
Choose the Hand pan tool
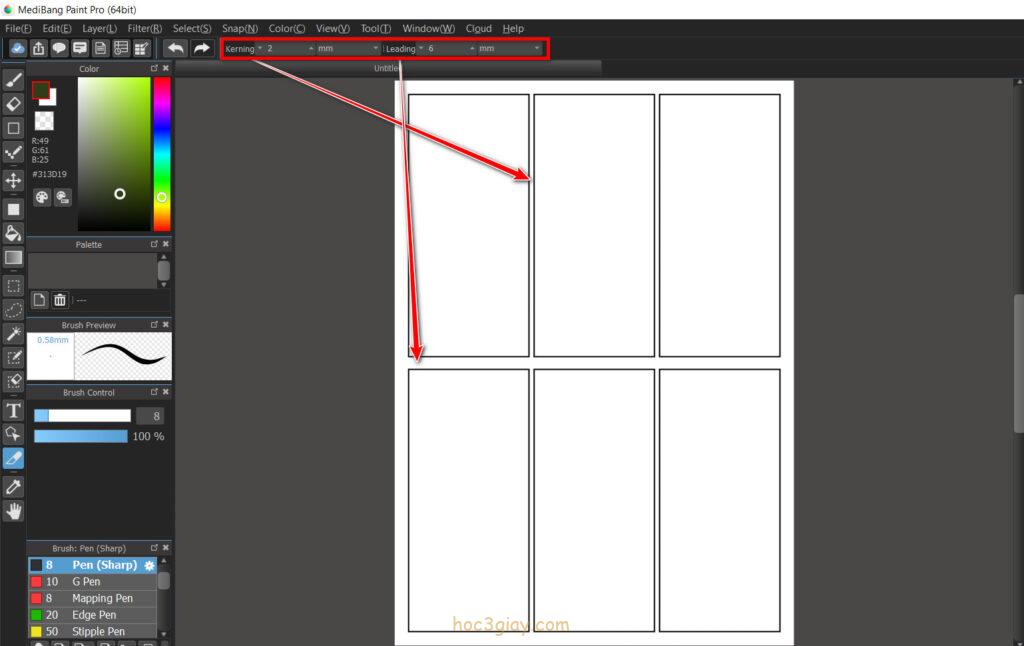point(14,511)
